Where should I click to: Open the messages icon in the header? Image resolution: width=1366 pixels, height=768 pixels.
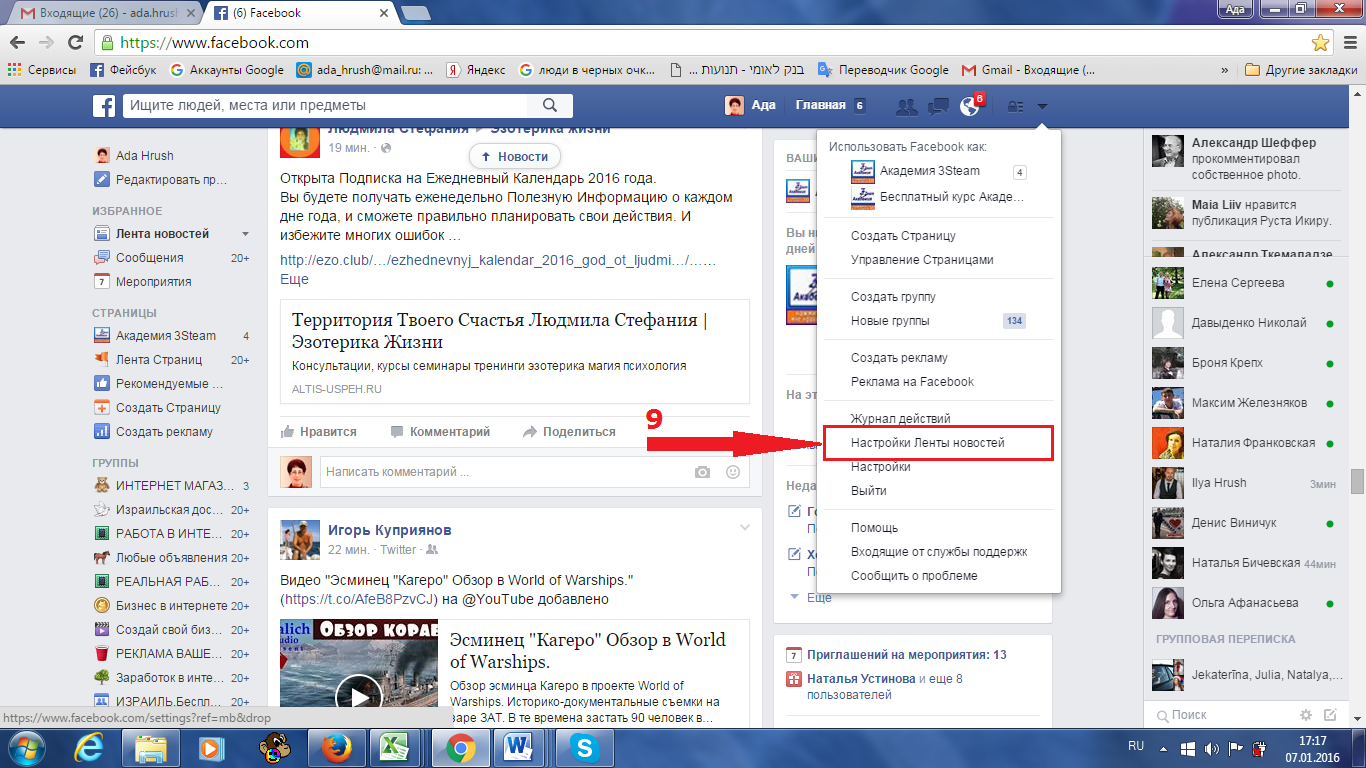[x=938, y=106]
